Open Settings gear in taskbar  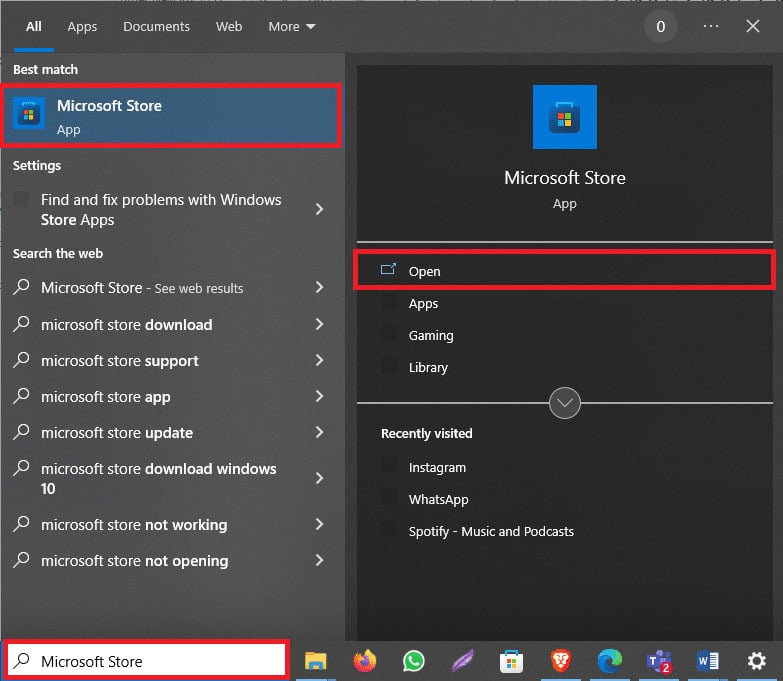757,661
